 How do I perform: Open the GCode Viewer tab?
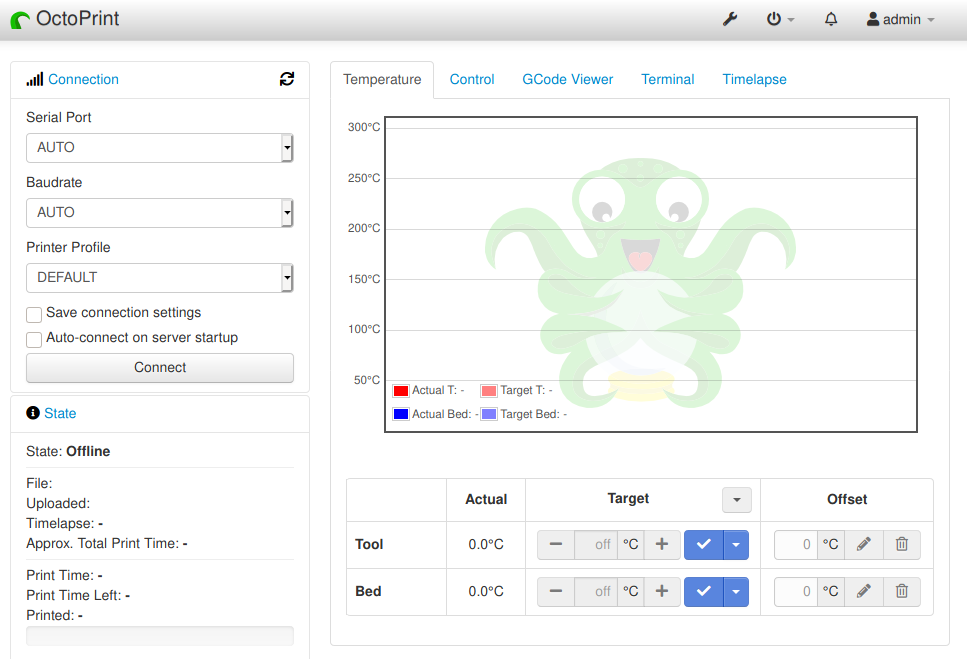pos(567,80)
